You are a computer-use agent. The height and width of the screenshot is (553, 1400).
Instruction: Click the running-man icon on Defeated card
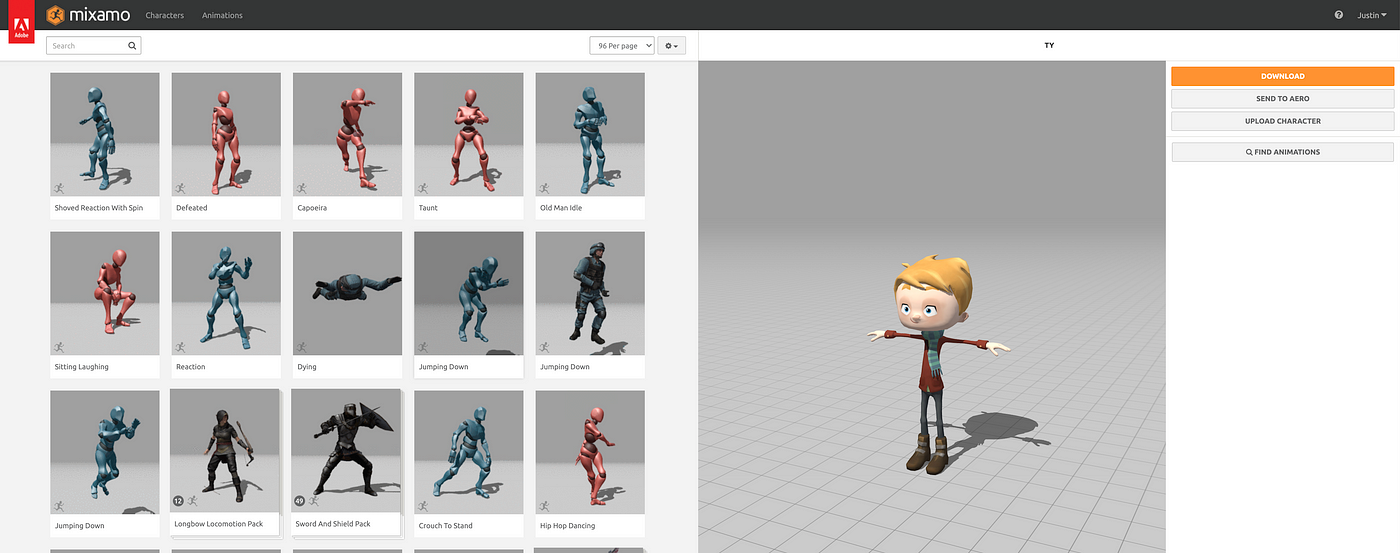click(x=180, y=188)
